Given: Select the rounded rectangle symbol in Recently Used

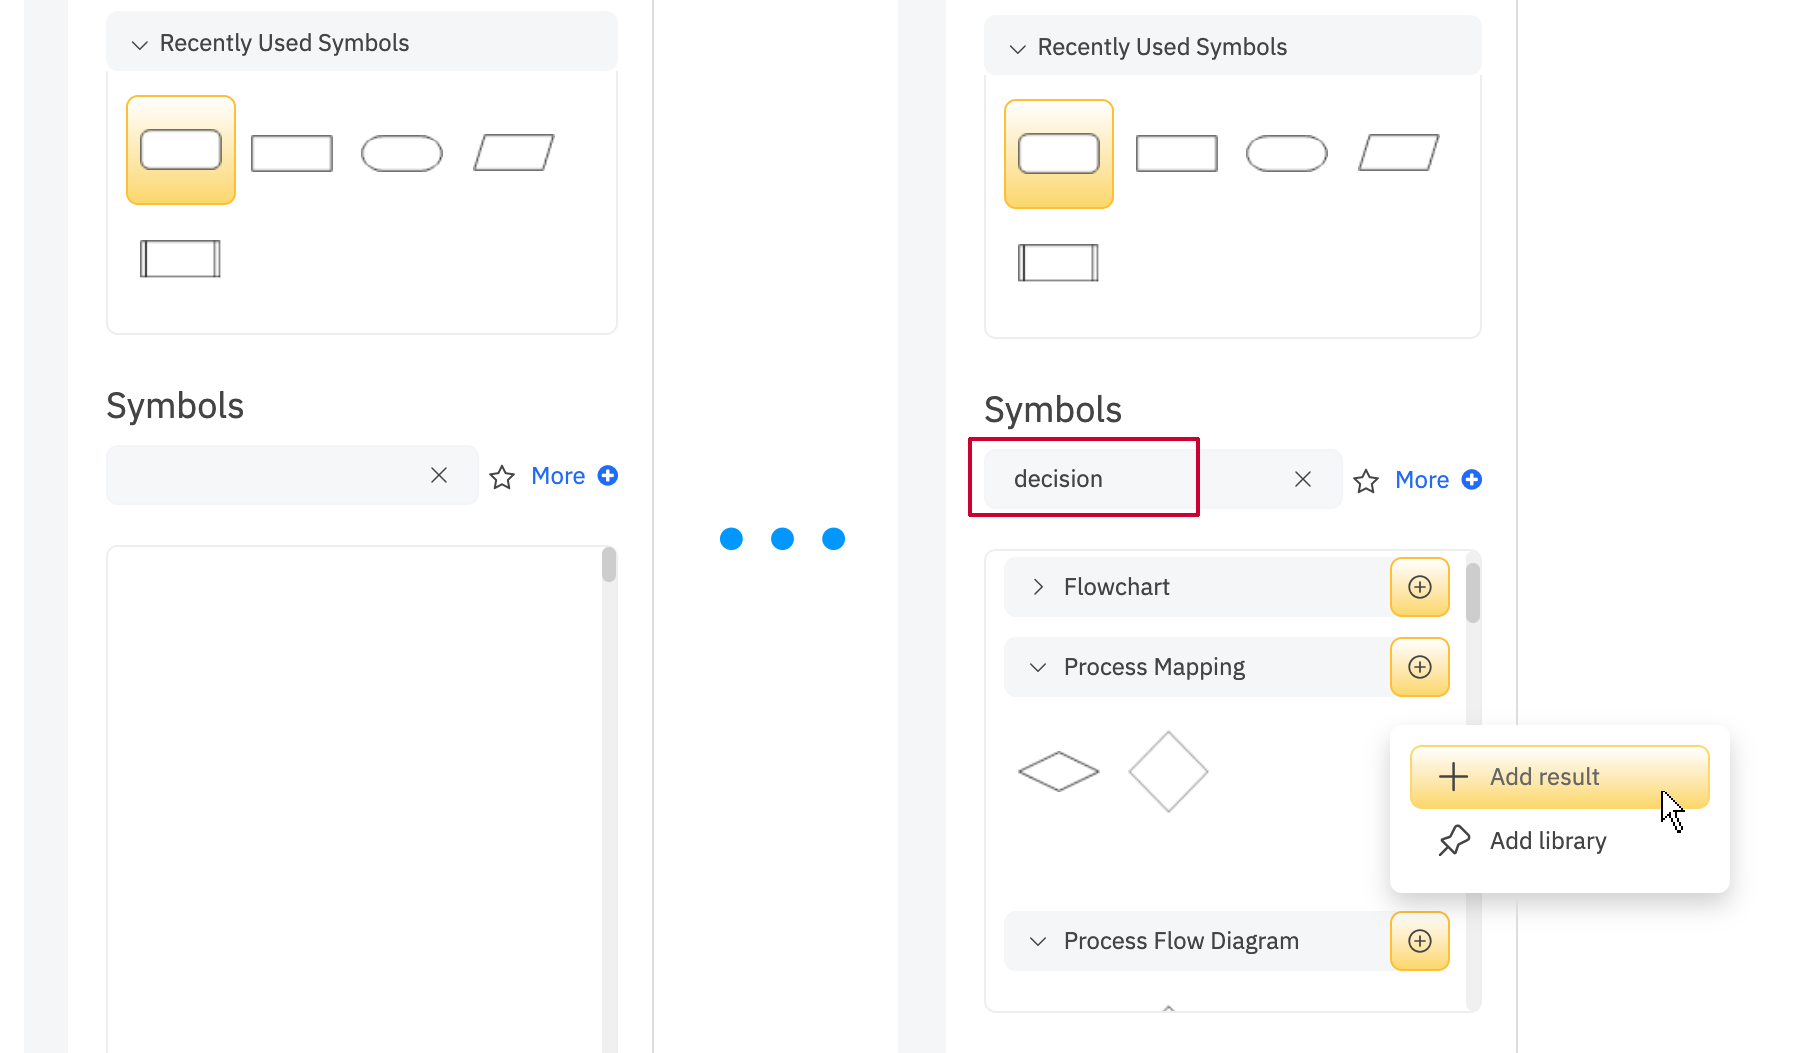Looking at the screenshot, I should coord(180,150).
